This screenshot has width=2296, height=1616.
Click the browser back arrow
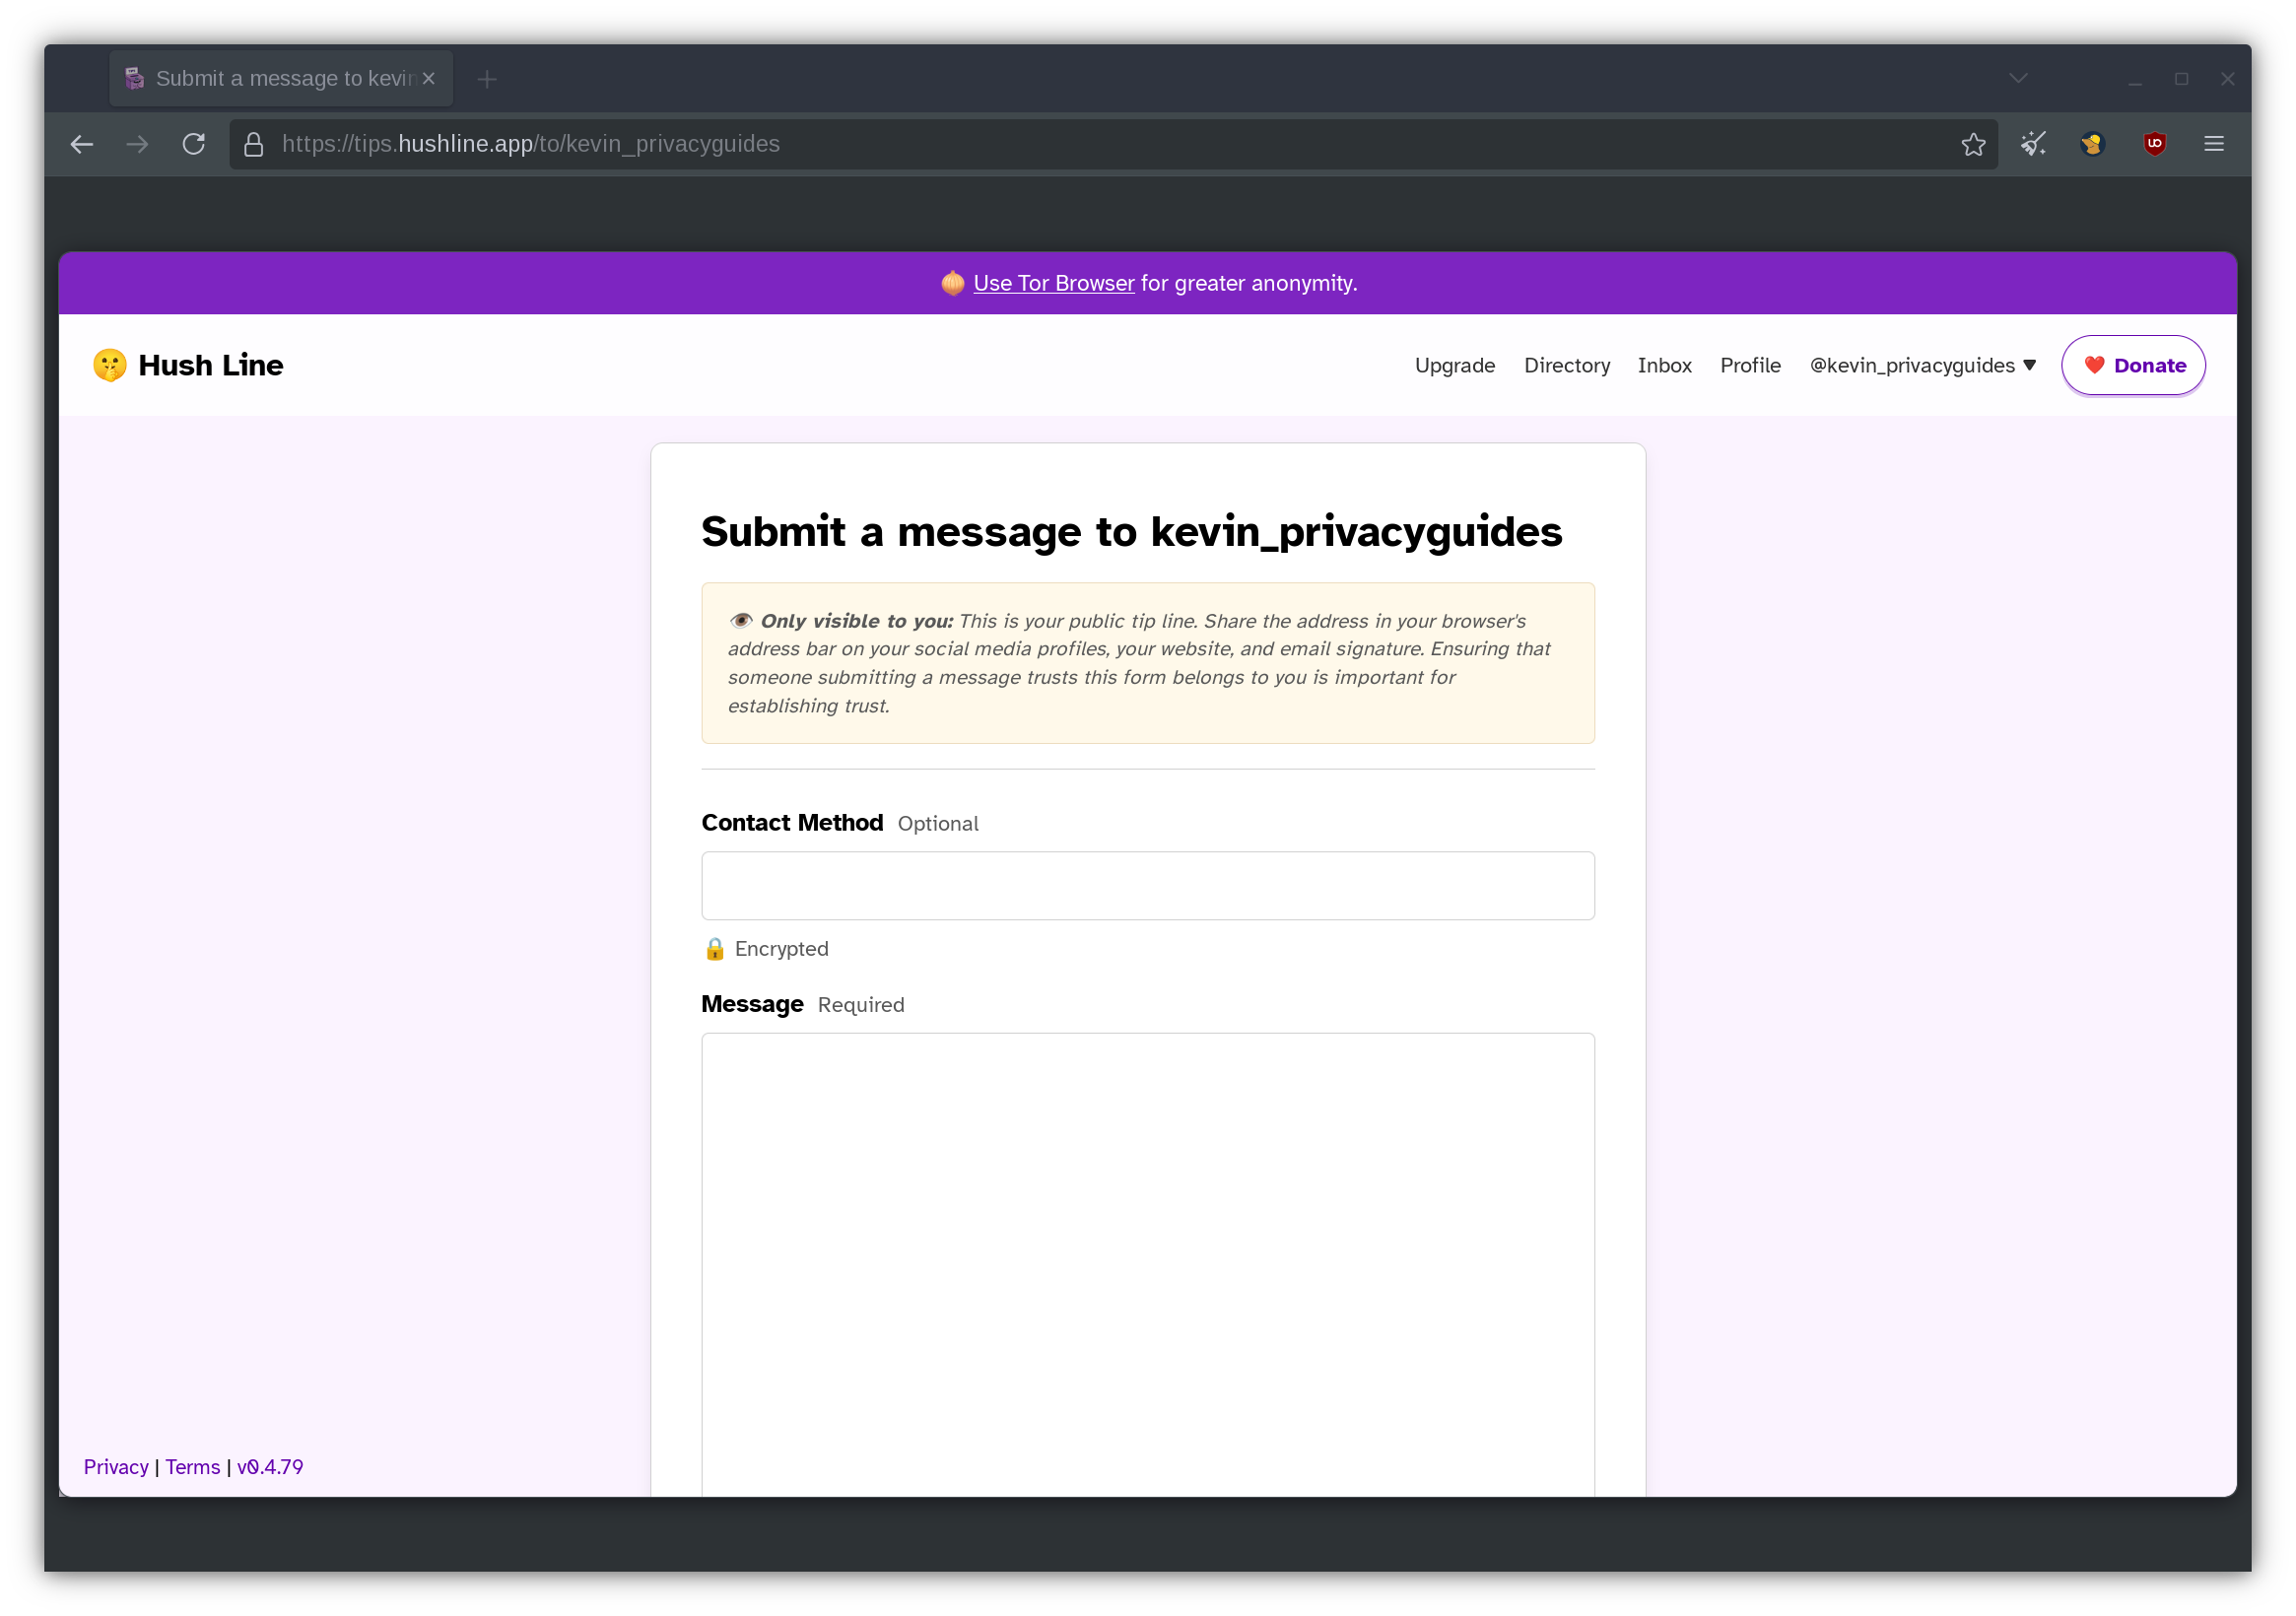point(82,144)
